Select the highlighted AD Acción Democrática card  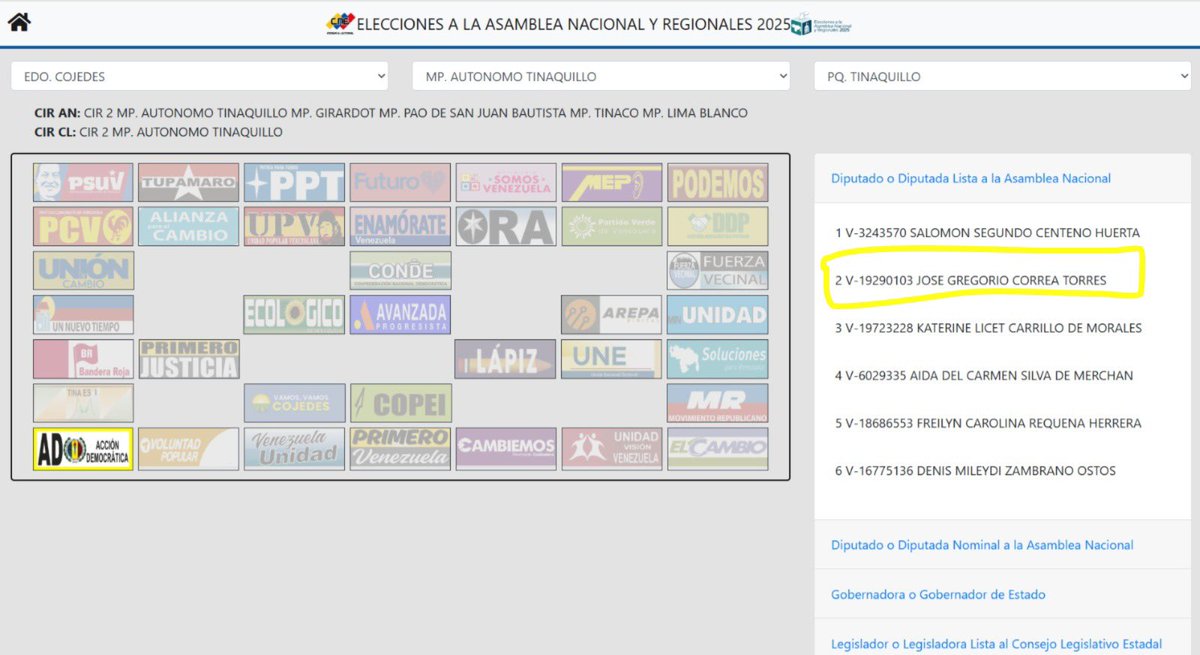tap(83, 448)
